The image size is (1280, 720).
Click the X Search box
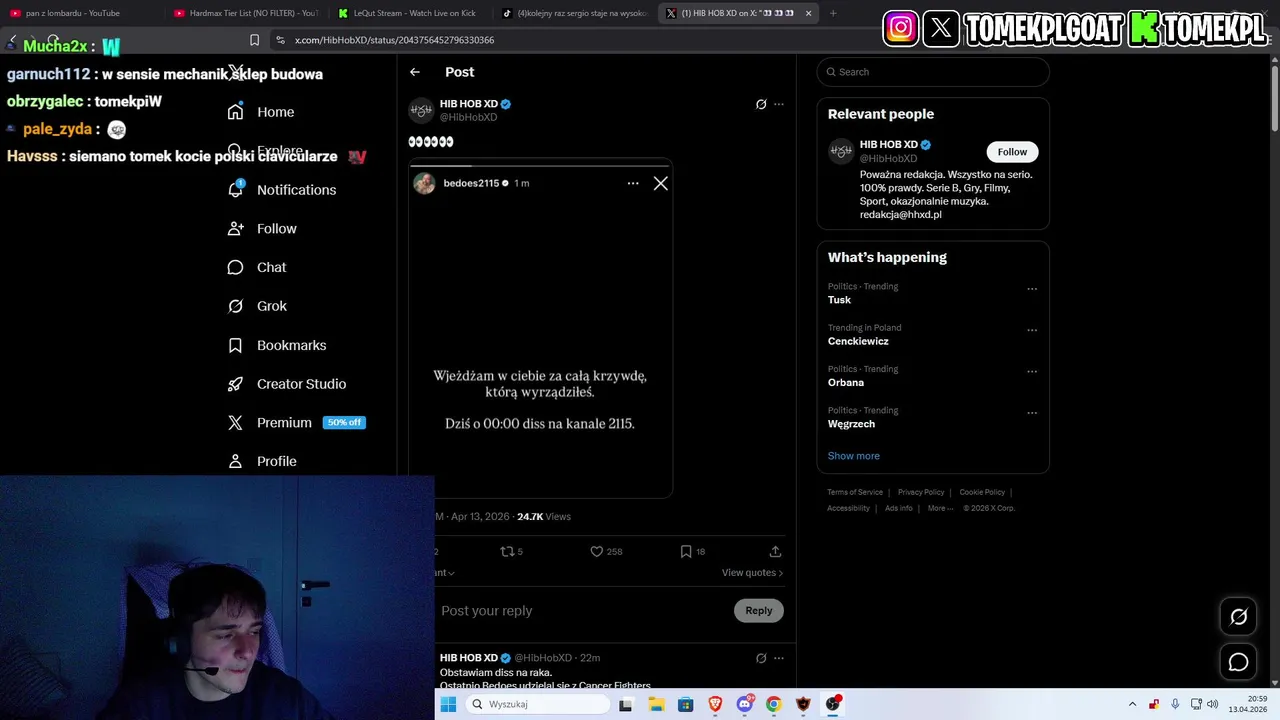pyautogui.click(x=933, y=72)
